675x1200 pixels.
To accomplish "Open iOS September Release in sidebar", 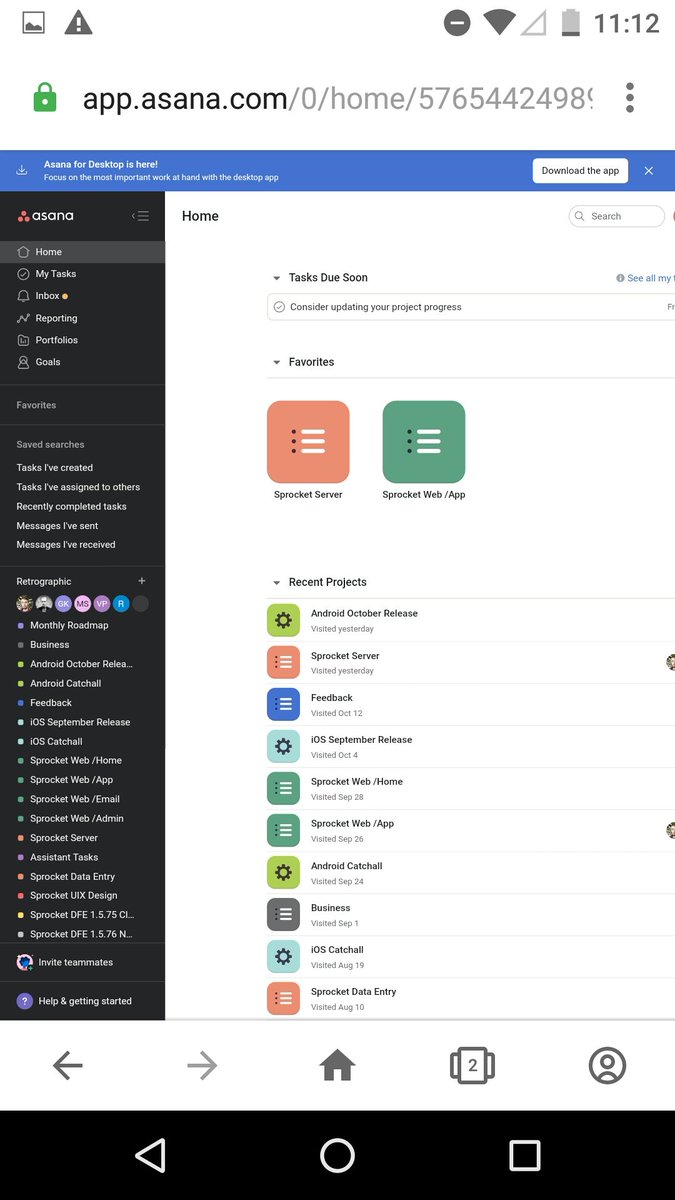I will coord(80,722).
